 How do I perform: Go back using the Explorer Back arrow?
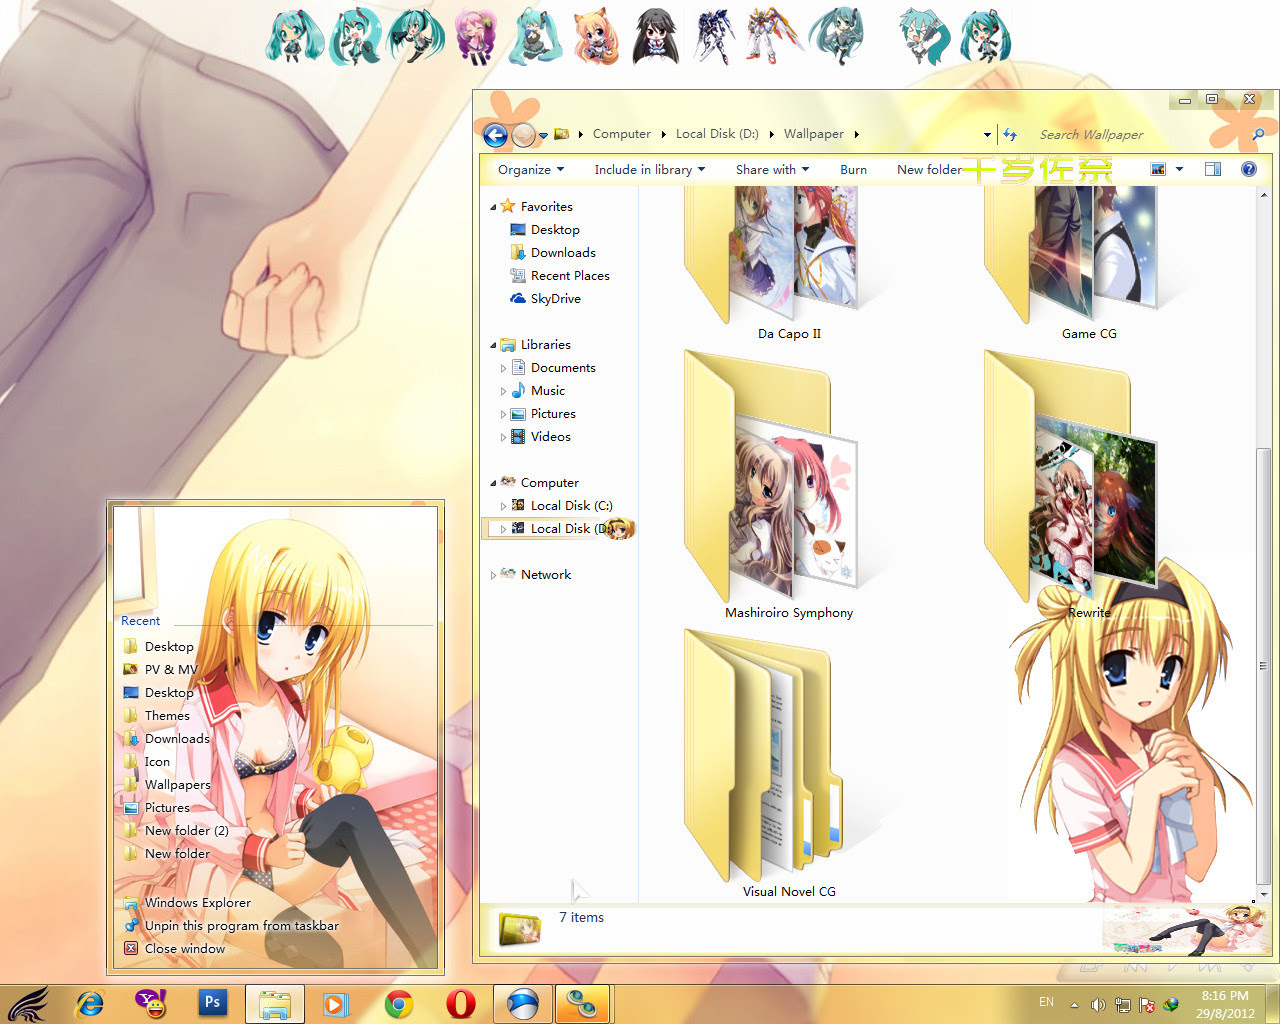tap(495, 135)
